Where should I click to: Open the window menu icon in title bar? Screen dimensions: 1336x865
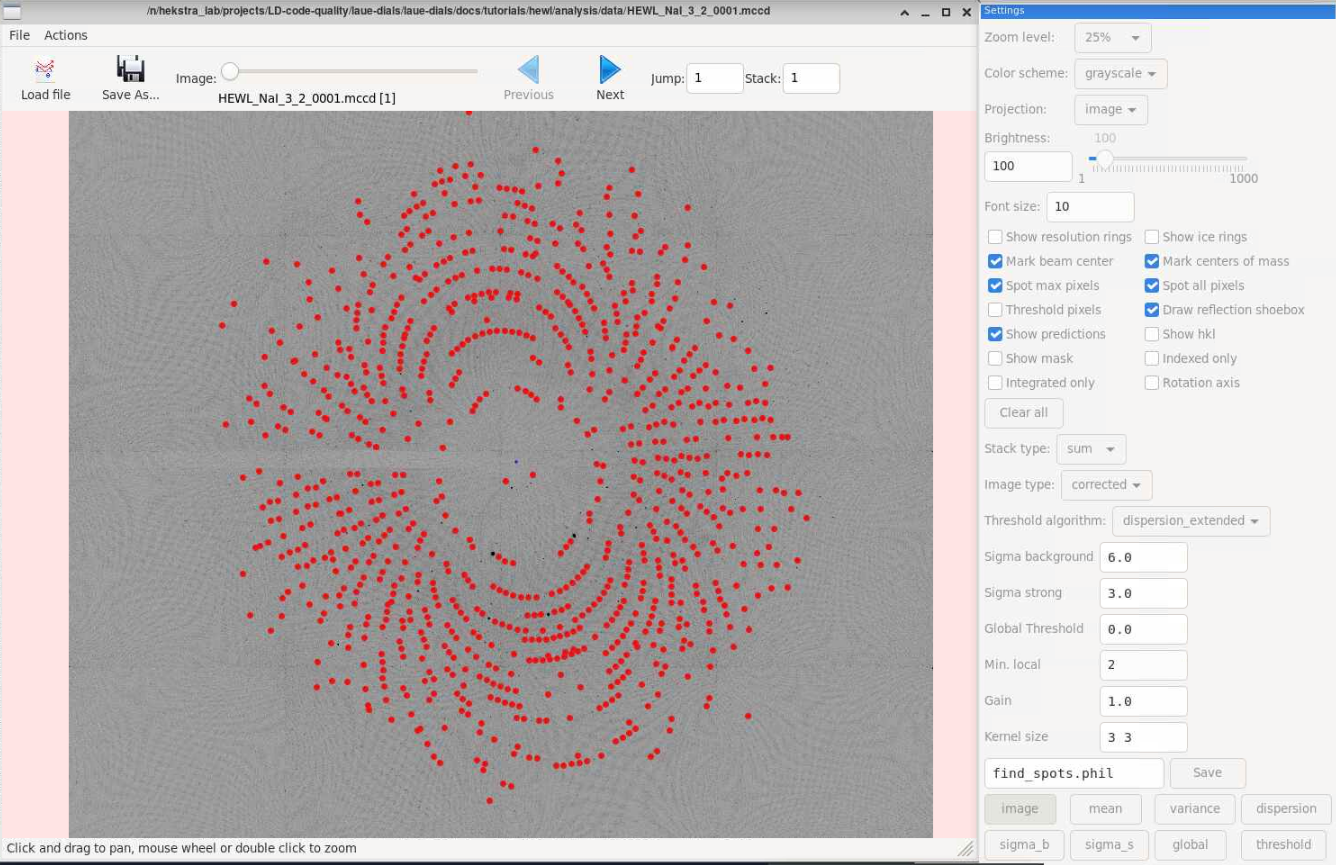(12, 11)
